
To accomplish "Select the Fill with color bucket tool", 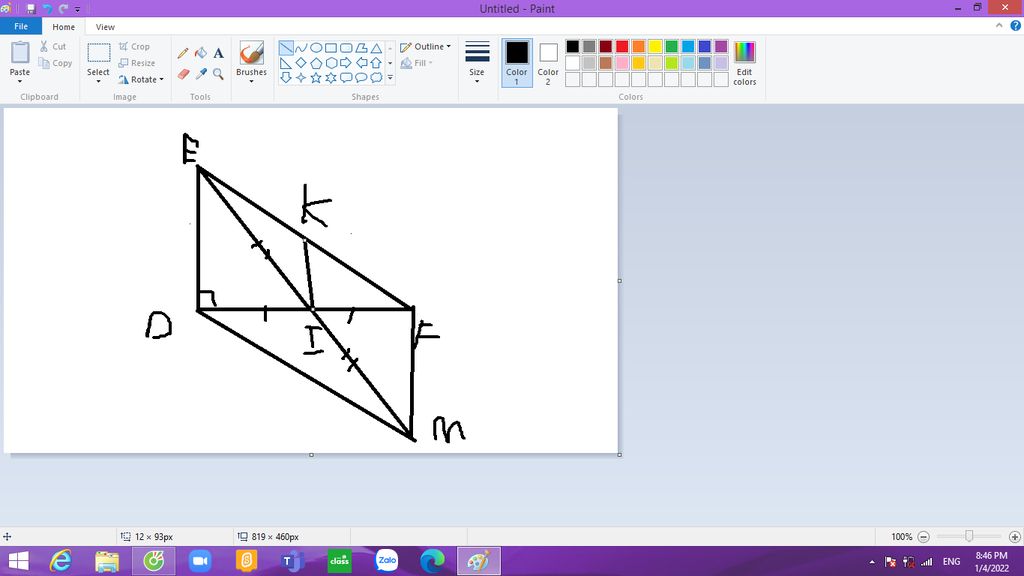I will coord(201,53).
